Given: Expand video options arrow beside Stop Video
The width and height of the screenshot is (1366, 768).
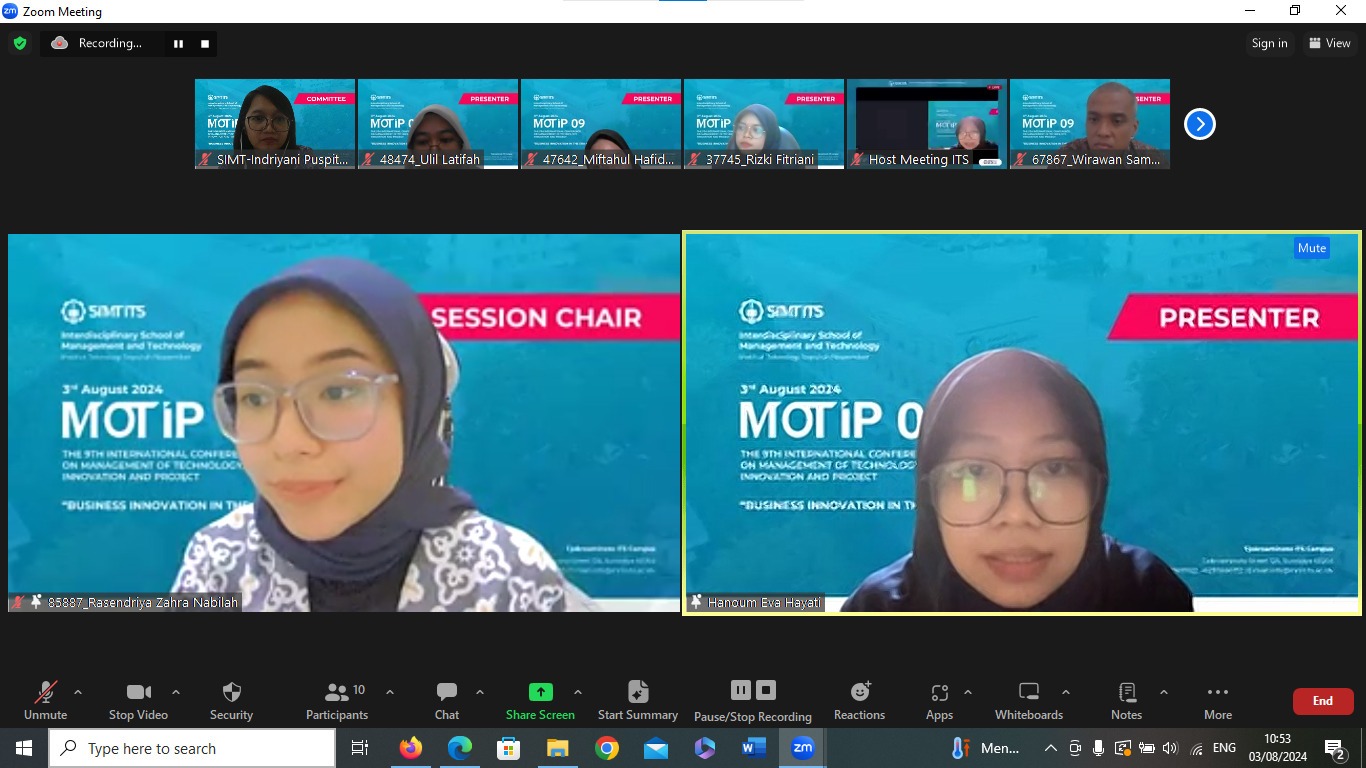Looking at the screenshot, I should point(176,692).
